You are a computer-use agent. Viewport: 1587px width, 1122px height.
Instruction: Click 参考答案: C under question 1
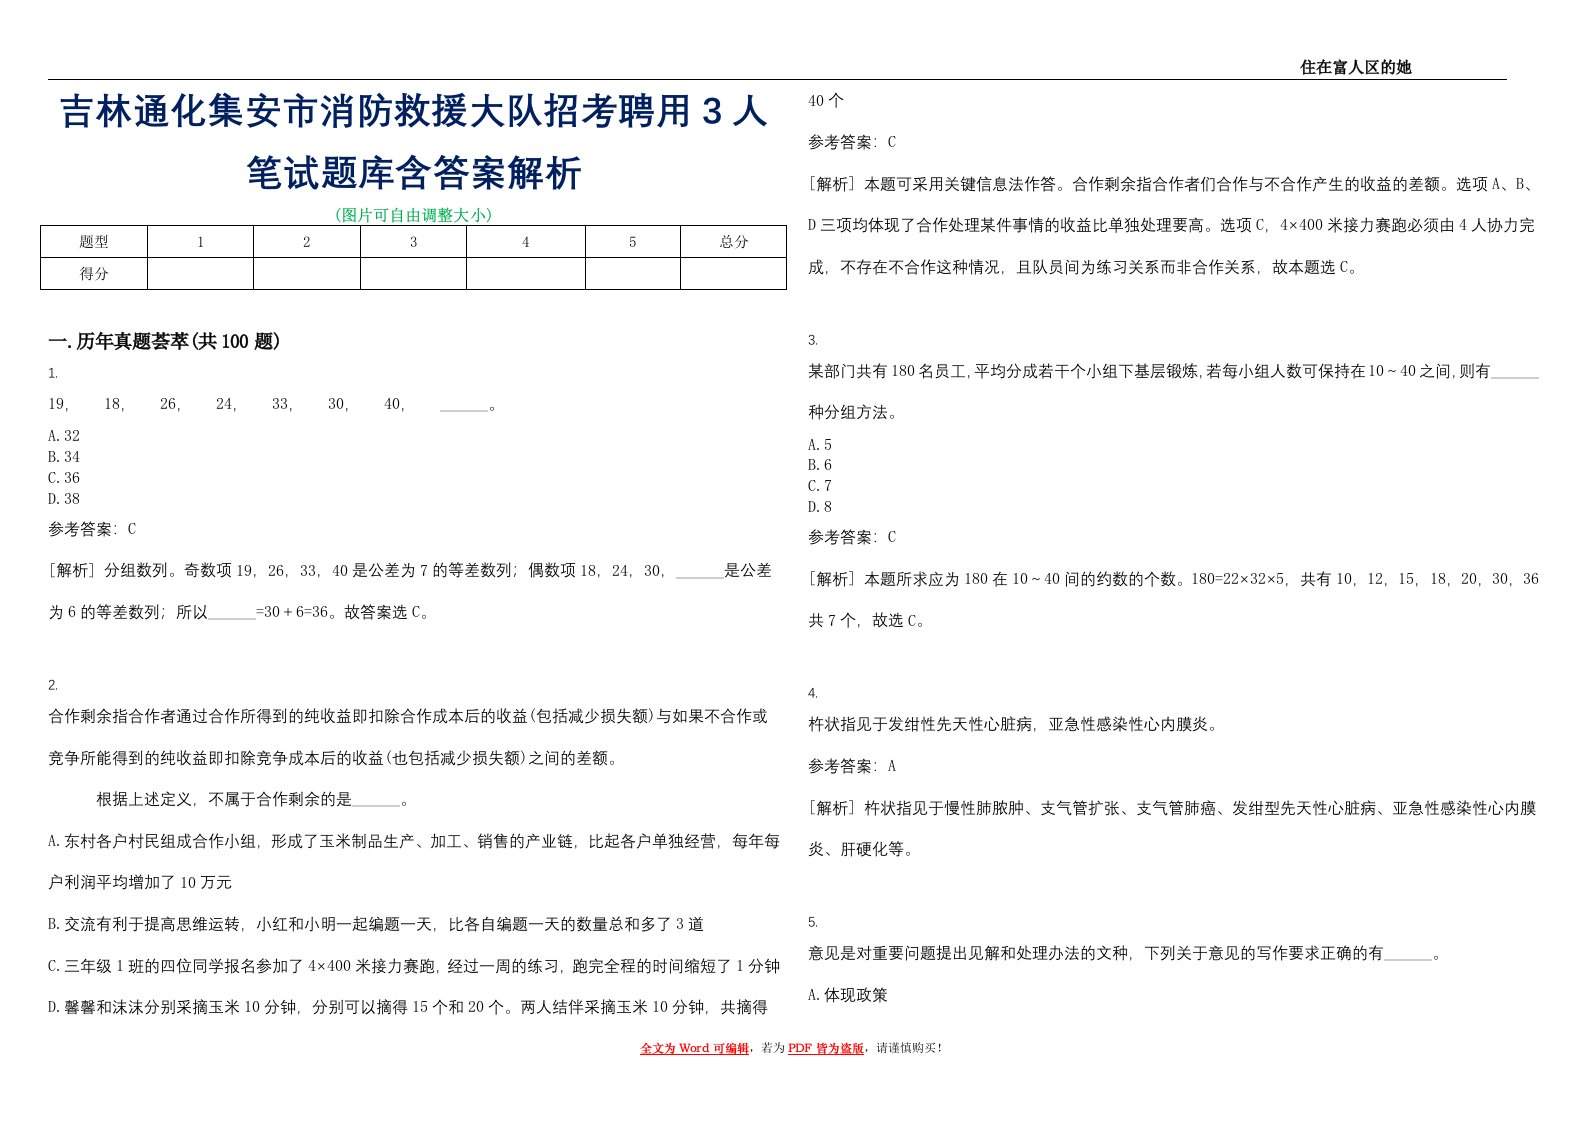[92, 529]
